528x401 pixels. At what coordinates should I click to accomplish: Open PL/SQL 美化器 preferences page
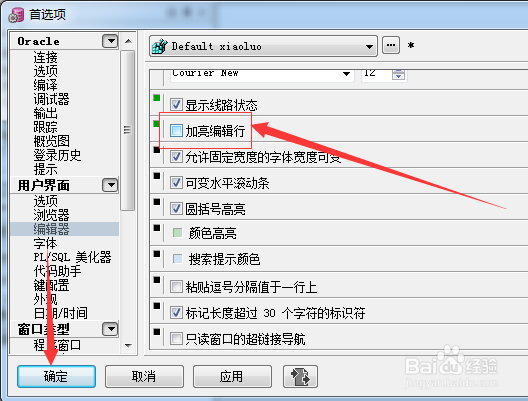[x=72, y=257]
